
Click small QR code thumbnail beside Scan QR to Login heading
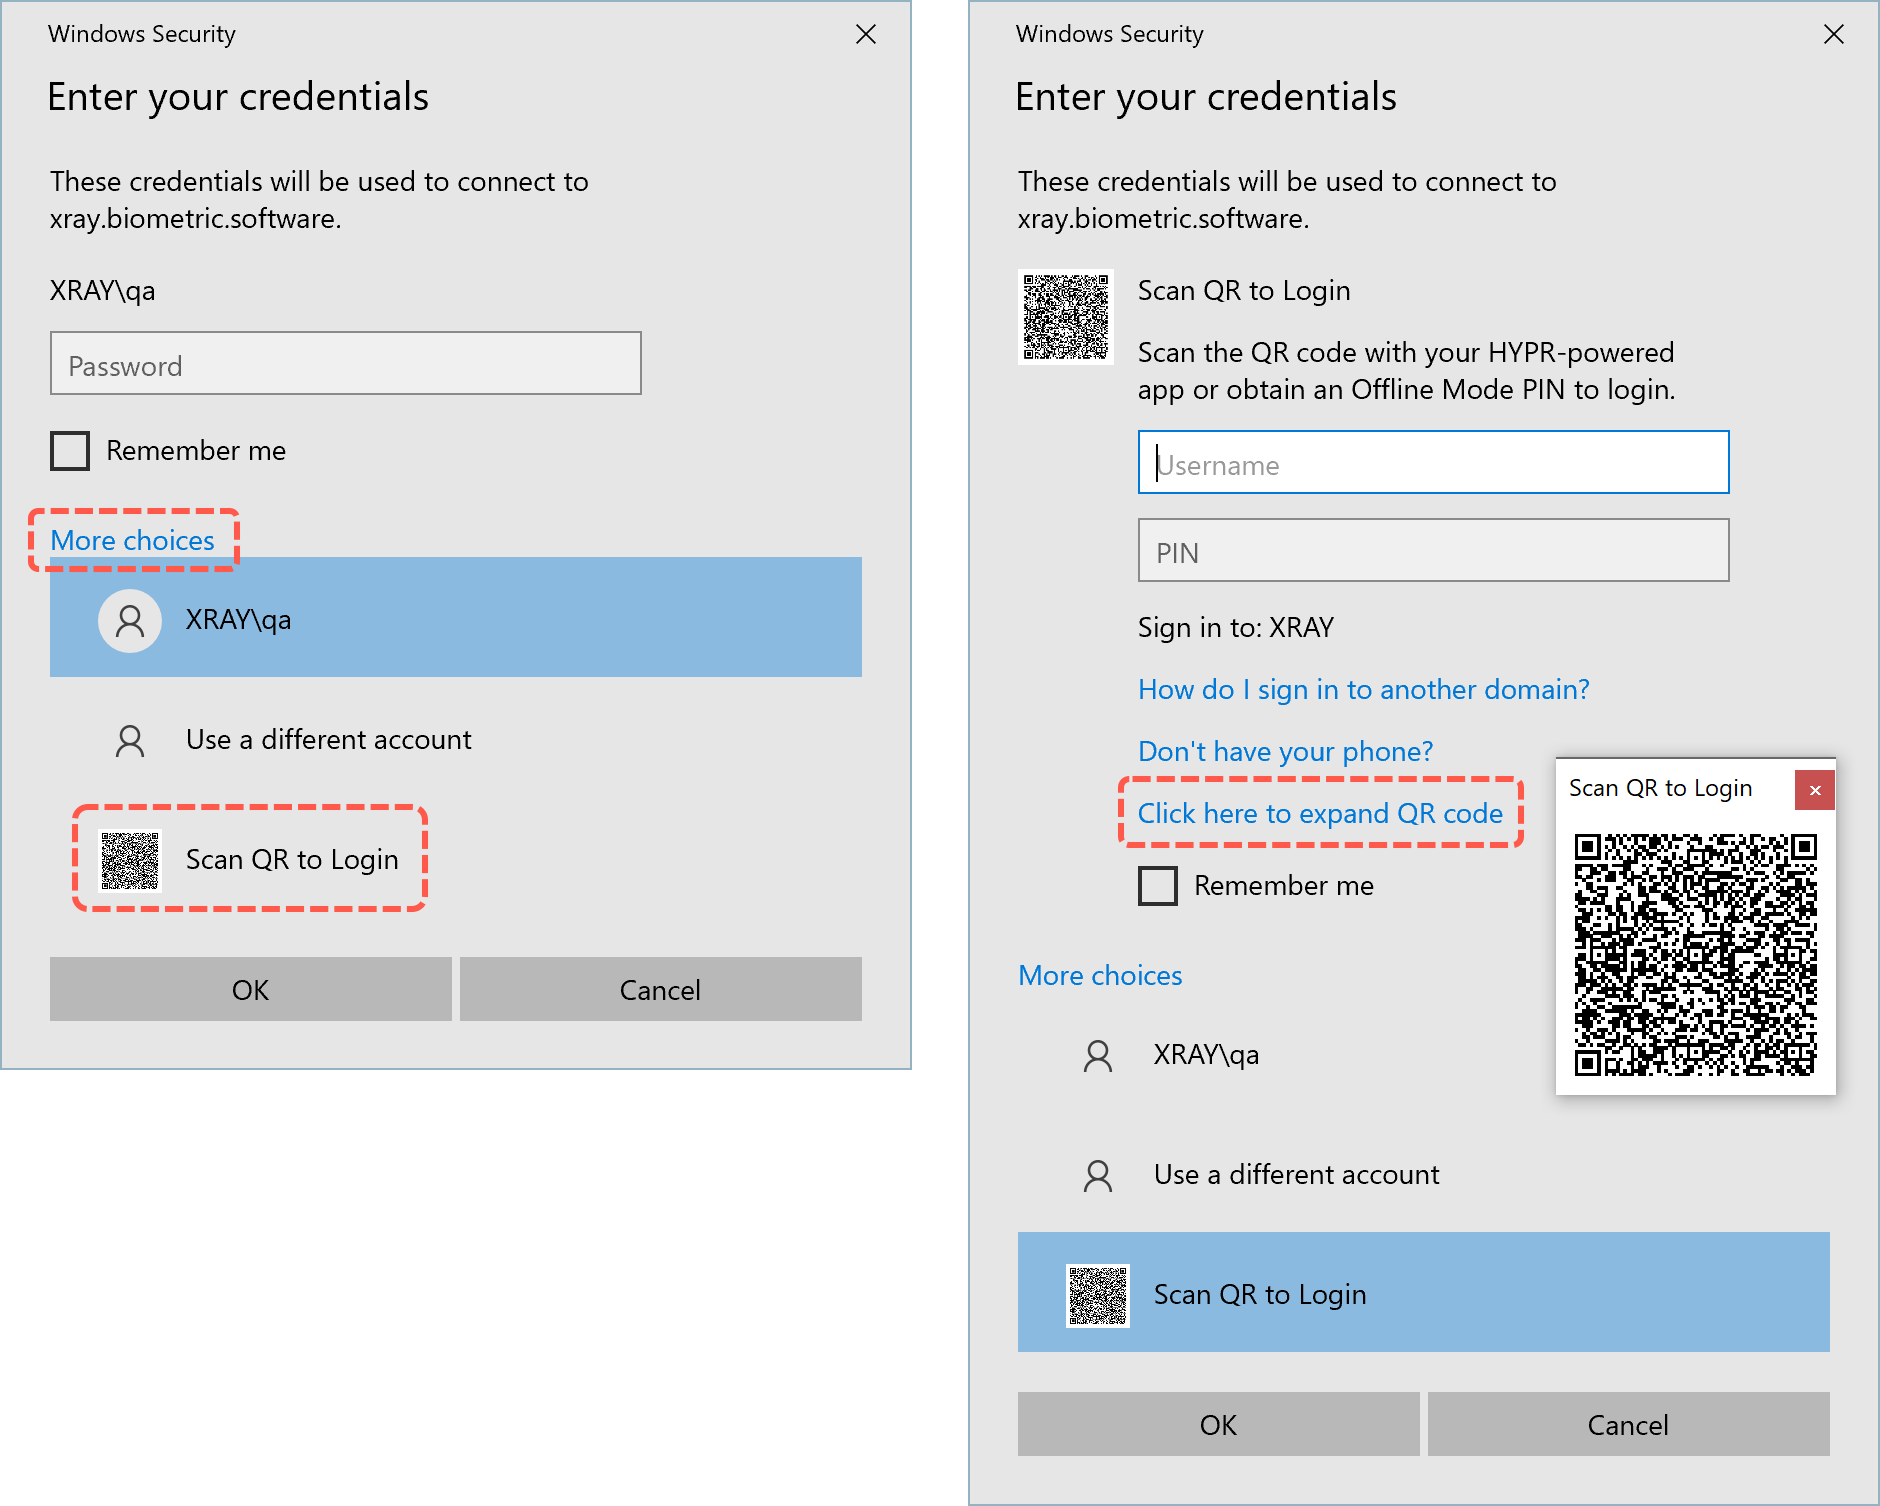(1066, 317)
